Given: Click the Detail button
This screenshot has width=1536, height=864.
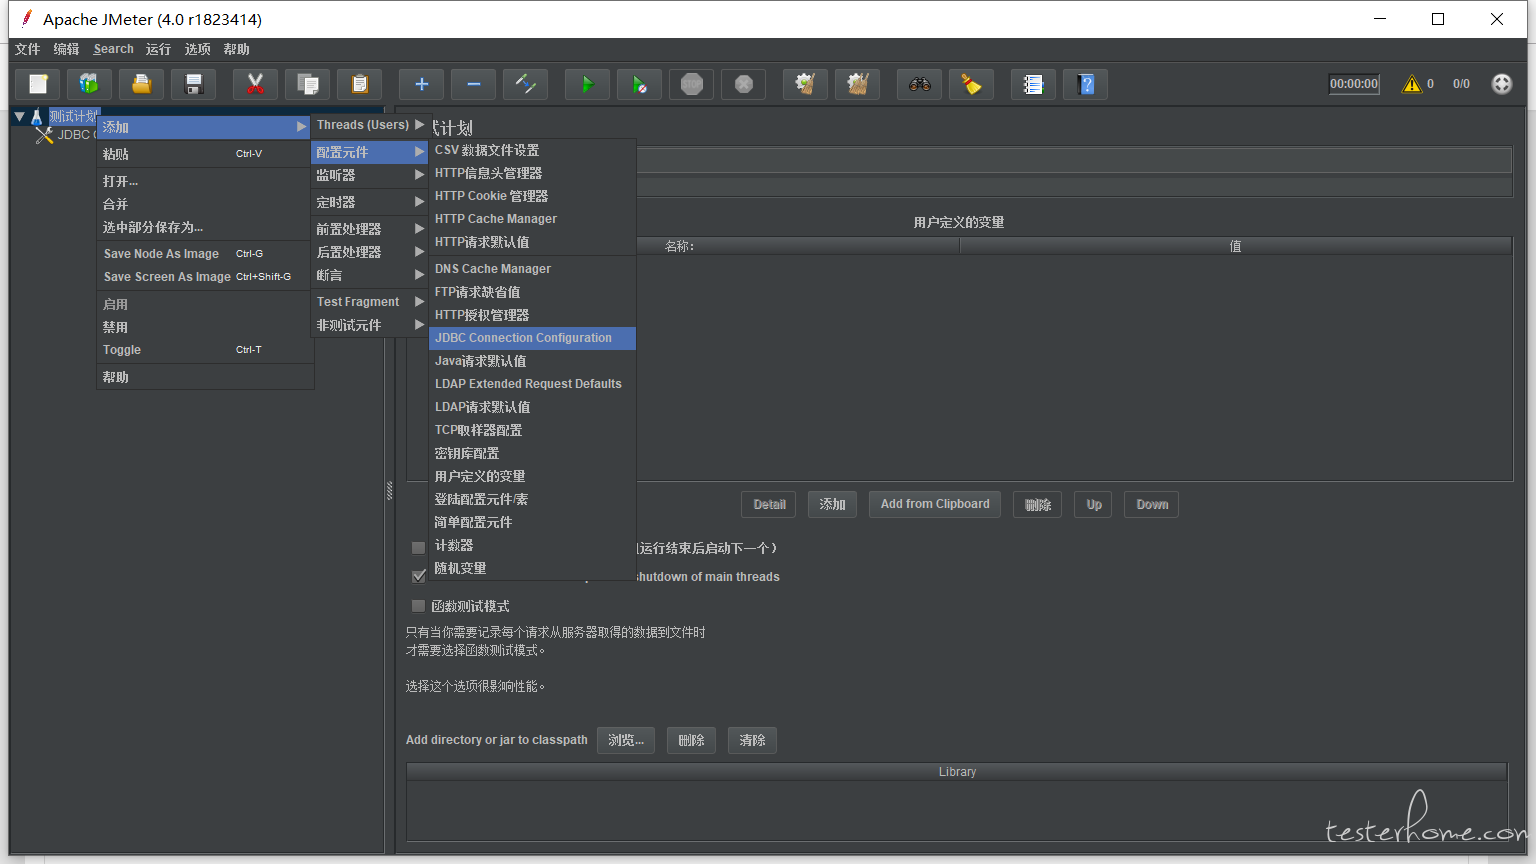Looking at the screenshot, I should pyautogui.click(x=769, y=504).
